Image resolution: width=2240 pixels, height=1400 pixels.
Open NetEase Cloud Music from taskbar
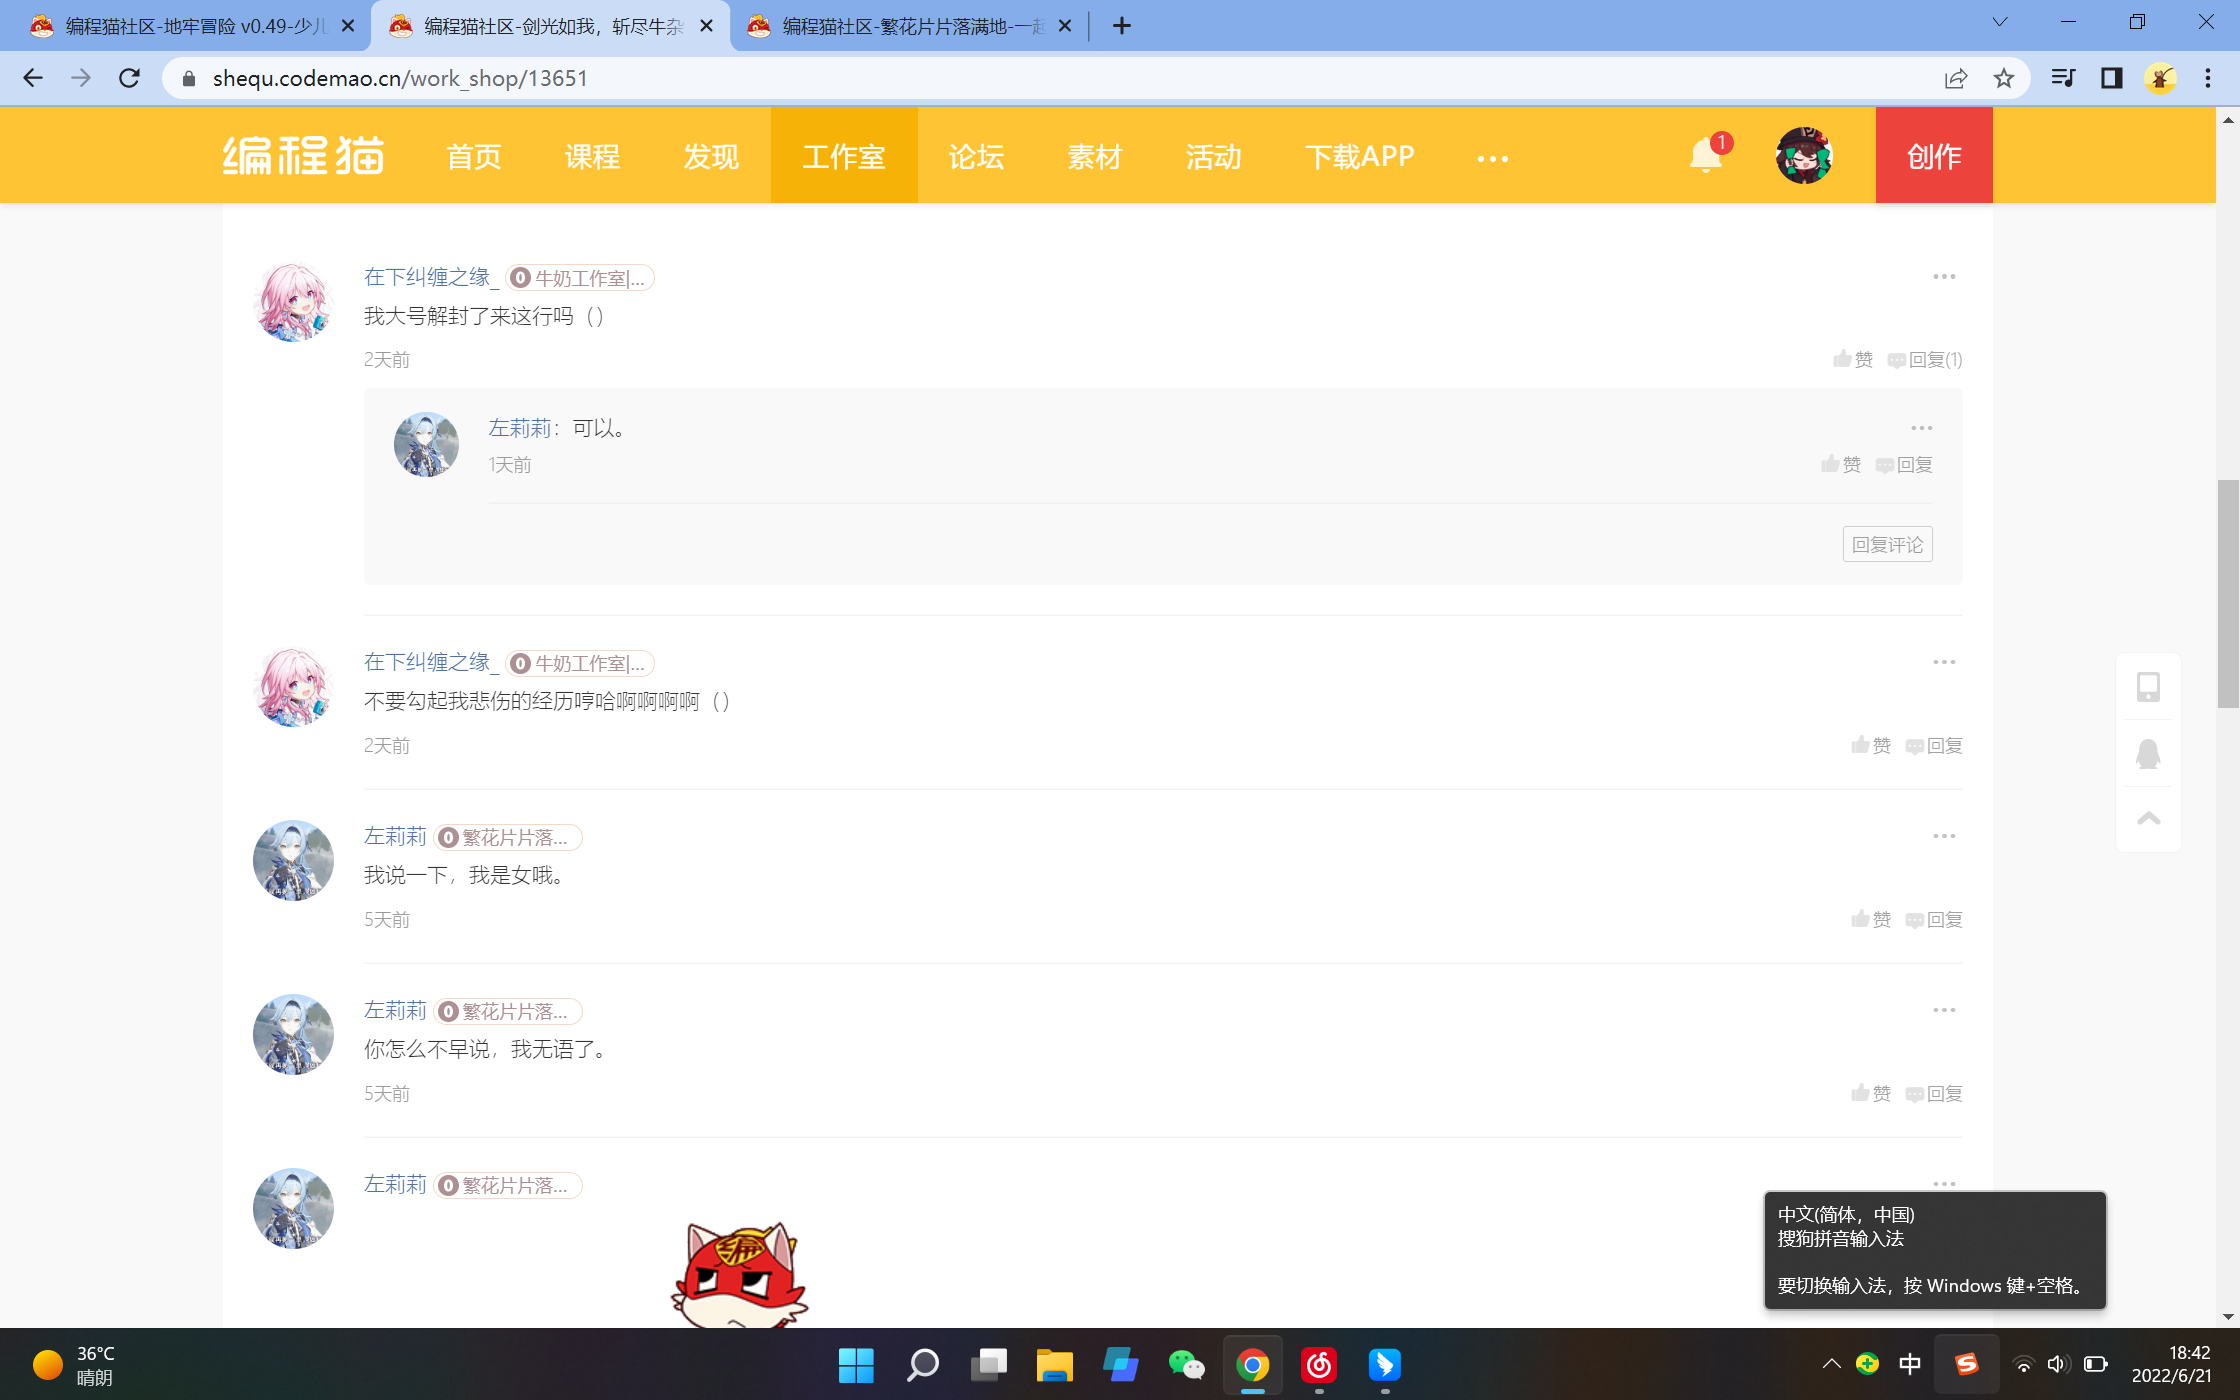coord(1319,1365)
